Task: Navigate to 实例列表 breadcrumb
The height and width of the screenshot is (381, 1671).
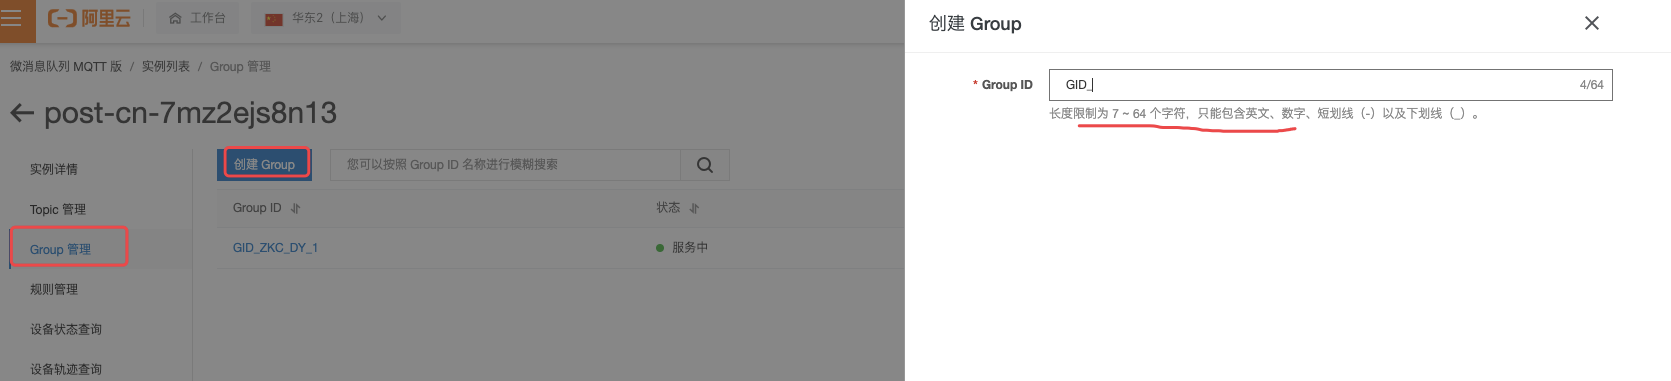Action: (166, 66)
